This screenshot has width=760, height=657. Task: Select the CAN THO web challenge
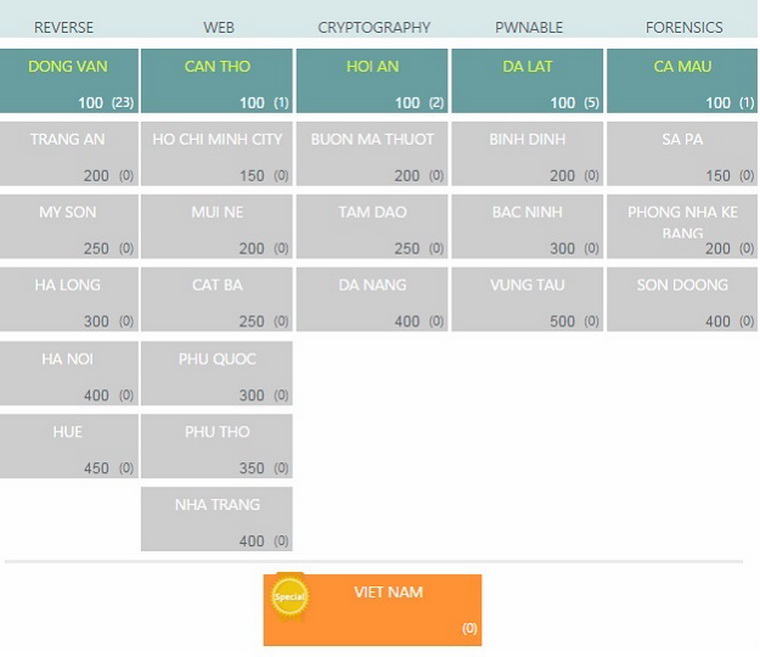point(217,81)
